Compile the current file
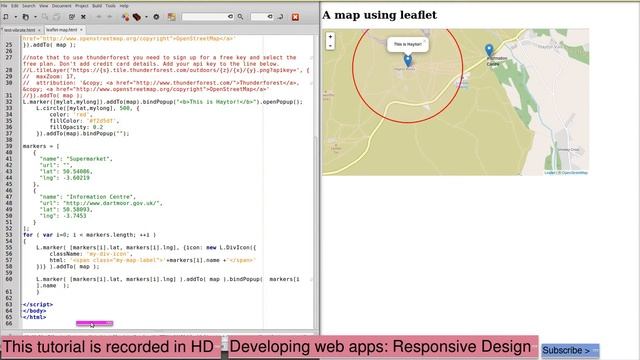Screen dimensions: 640x360 pos(125,17)
